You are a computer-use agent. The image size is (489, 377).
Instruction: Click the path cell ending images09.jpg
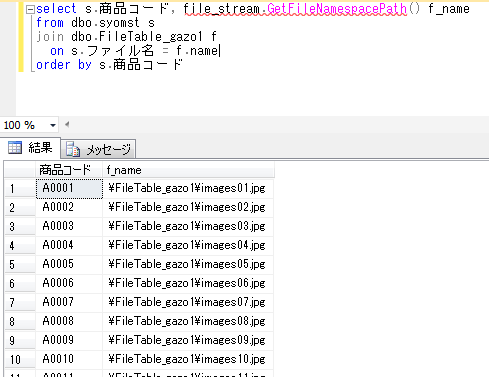pyautogui.click(x=188, y=341)
